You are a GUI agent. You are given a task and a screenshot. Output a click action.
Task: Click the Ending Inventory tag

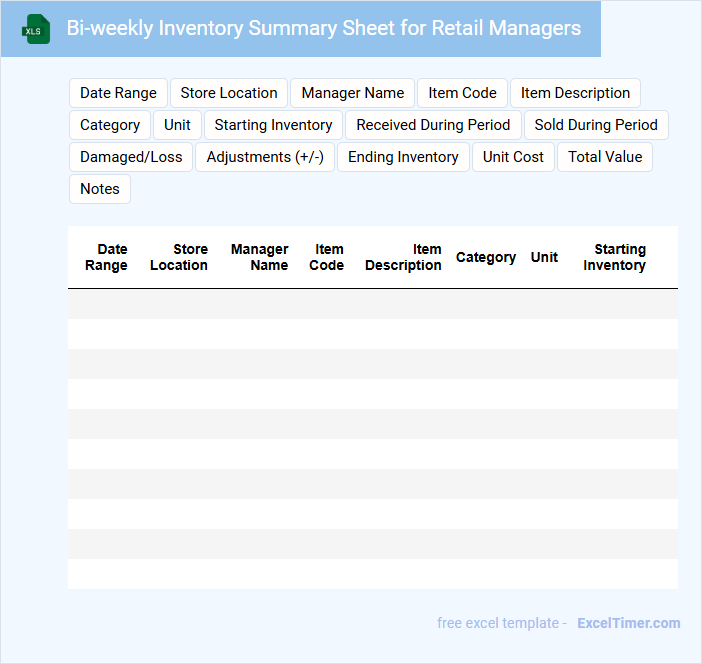(x=403, y=157)
